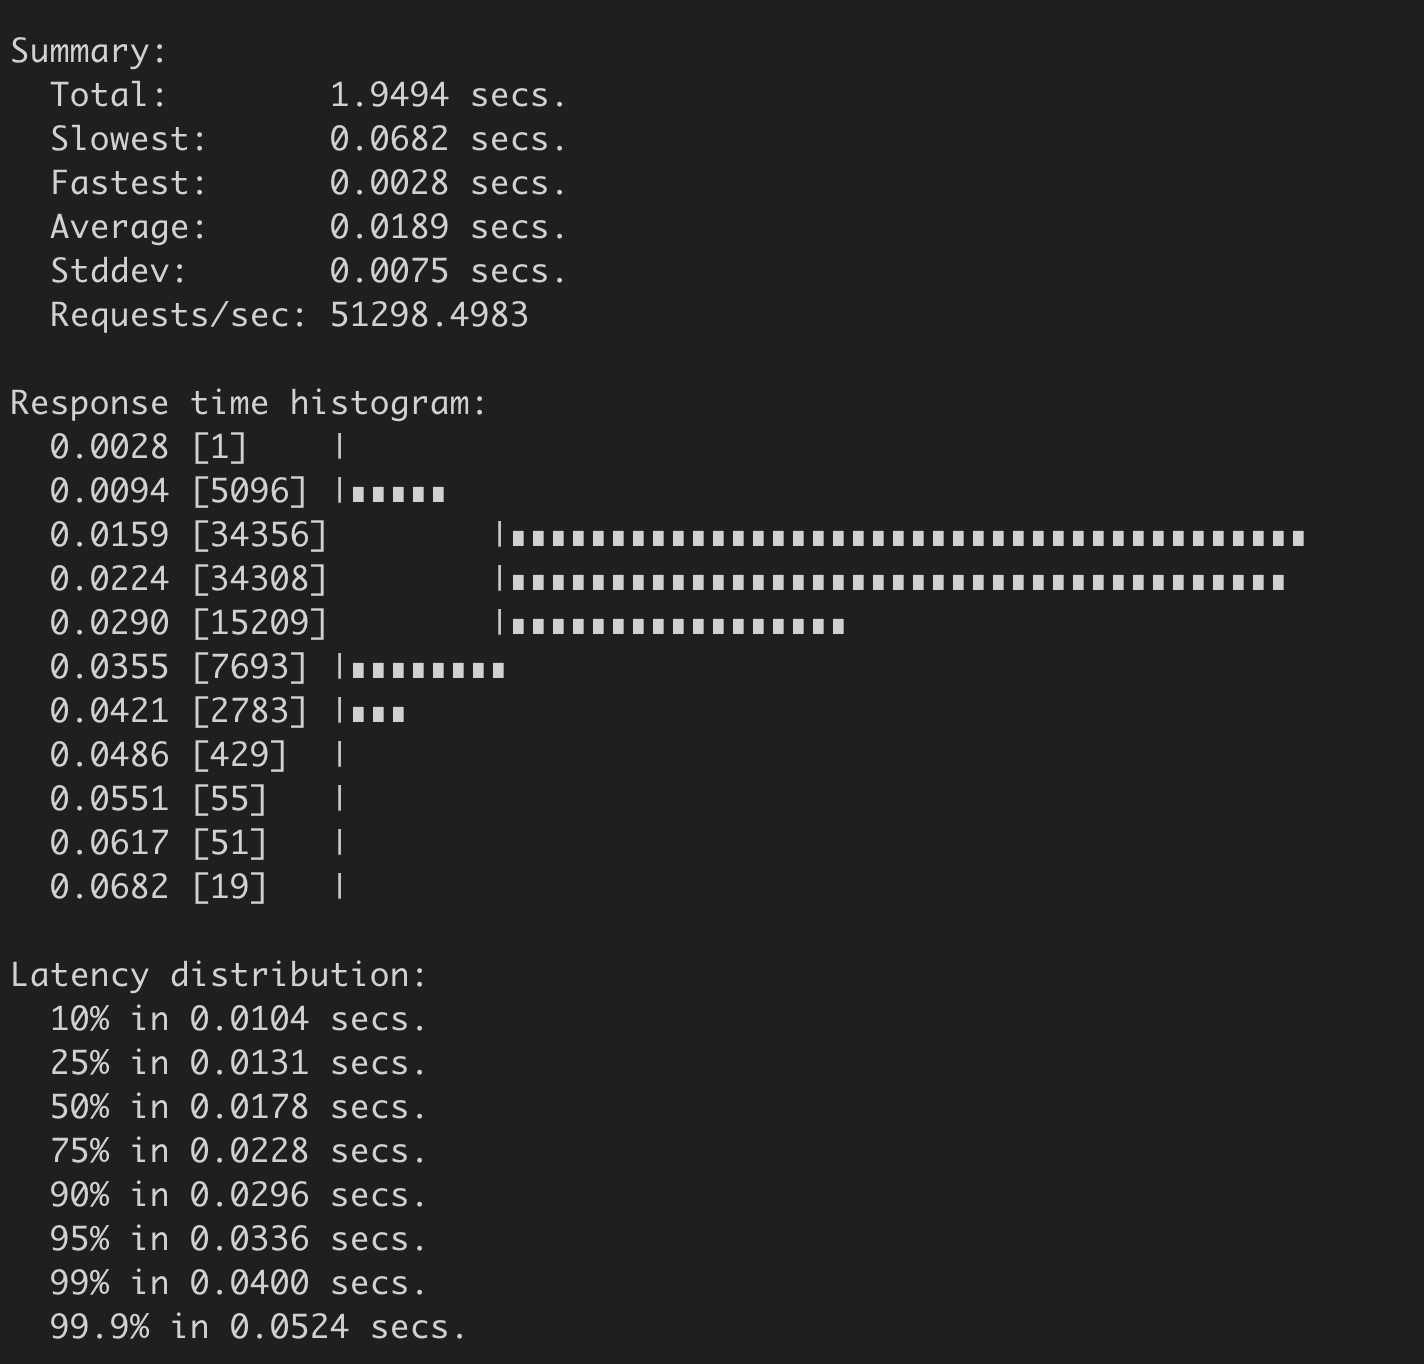Viewport: 1424px width, 1364px height.
Task: Click the [429] count for 0.0486
Action: pos(239,755)
